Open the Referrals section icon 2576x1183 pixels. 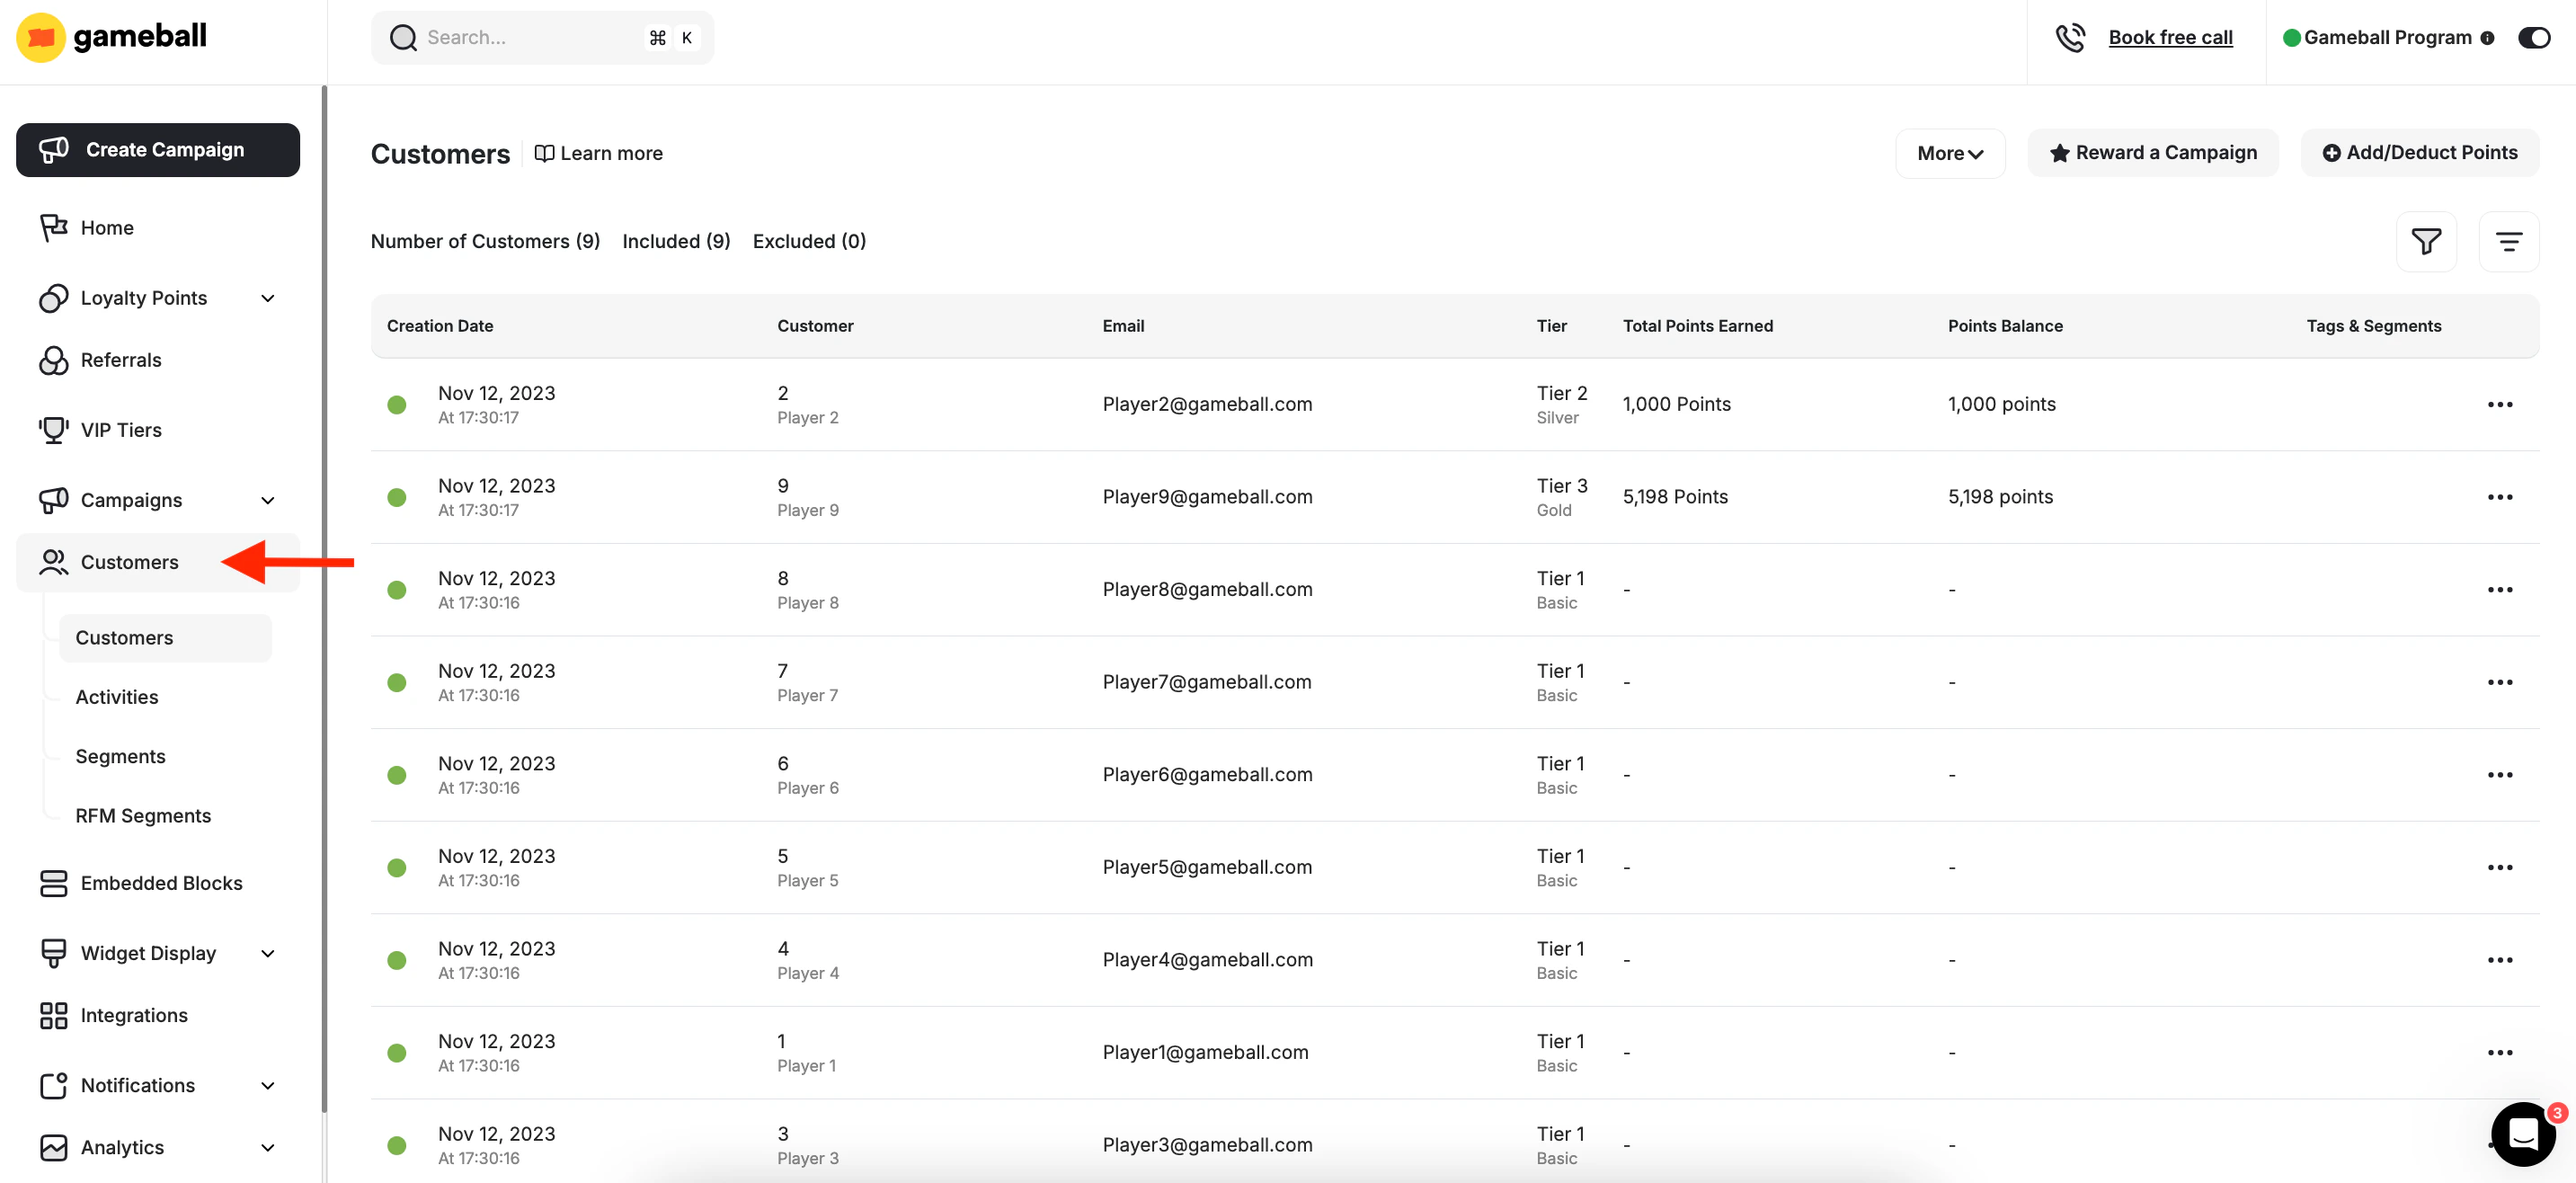(x=53, y=360)
